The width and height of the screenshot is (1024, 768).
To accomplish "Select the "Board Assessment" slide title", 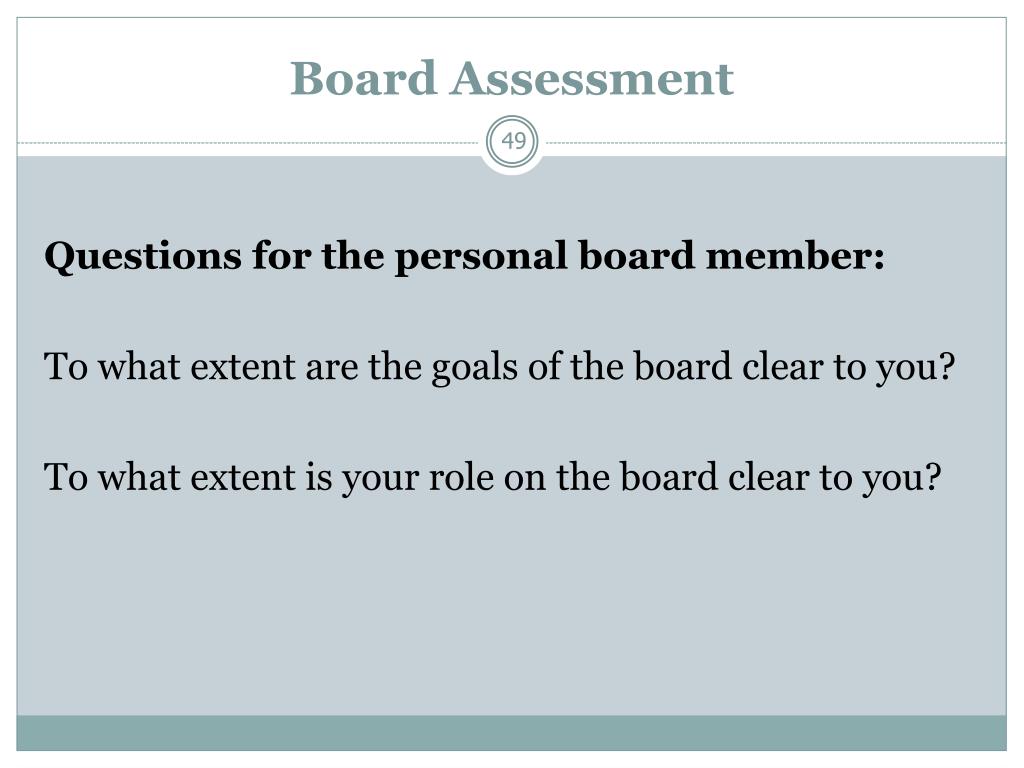I will tap(512, 78).
